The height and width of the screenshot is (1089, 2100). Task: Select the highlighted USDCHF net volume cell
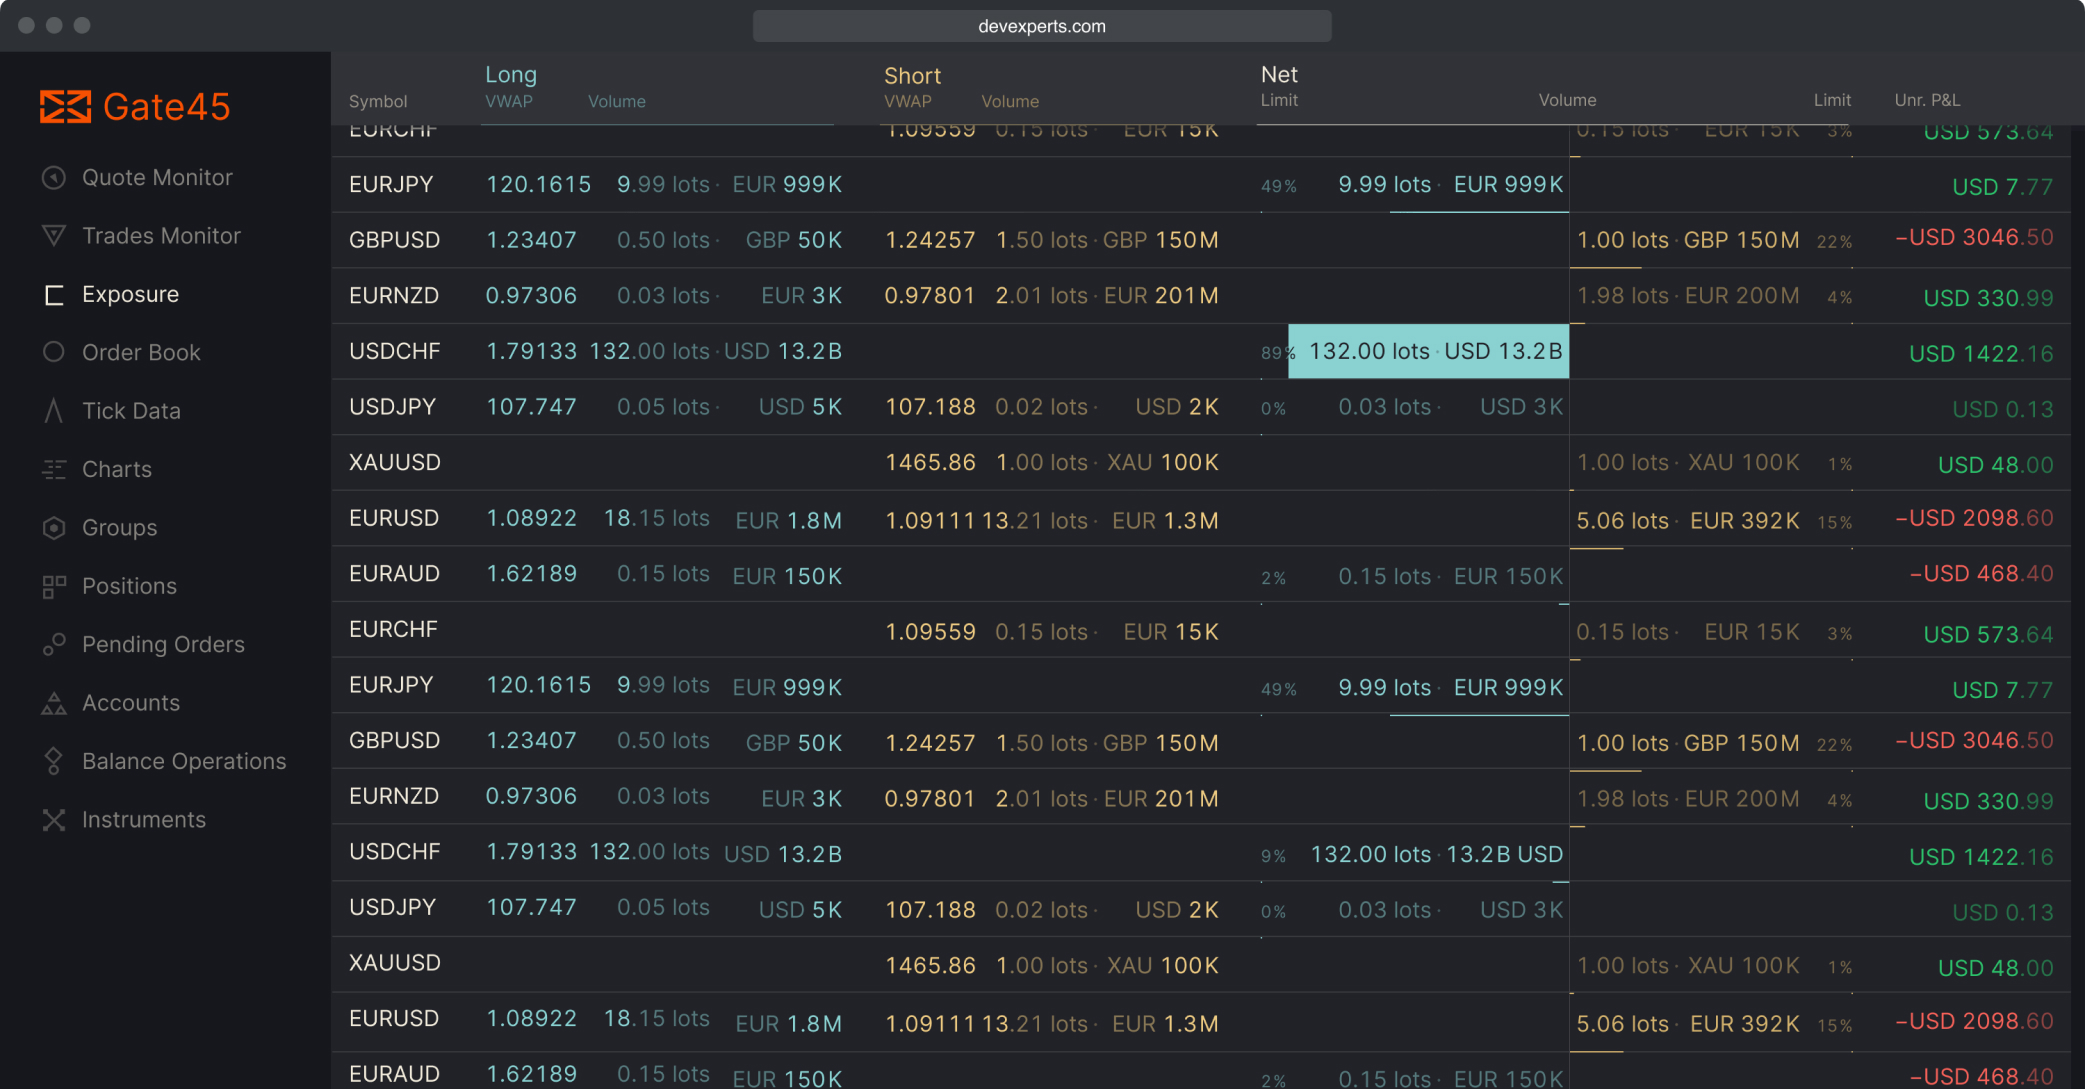coord(1427,351)
